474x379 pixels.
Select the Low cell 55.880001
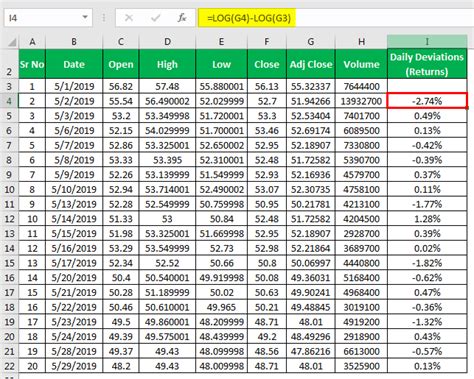(221, 86)
